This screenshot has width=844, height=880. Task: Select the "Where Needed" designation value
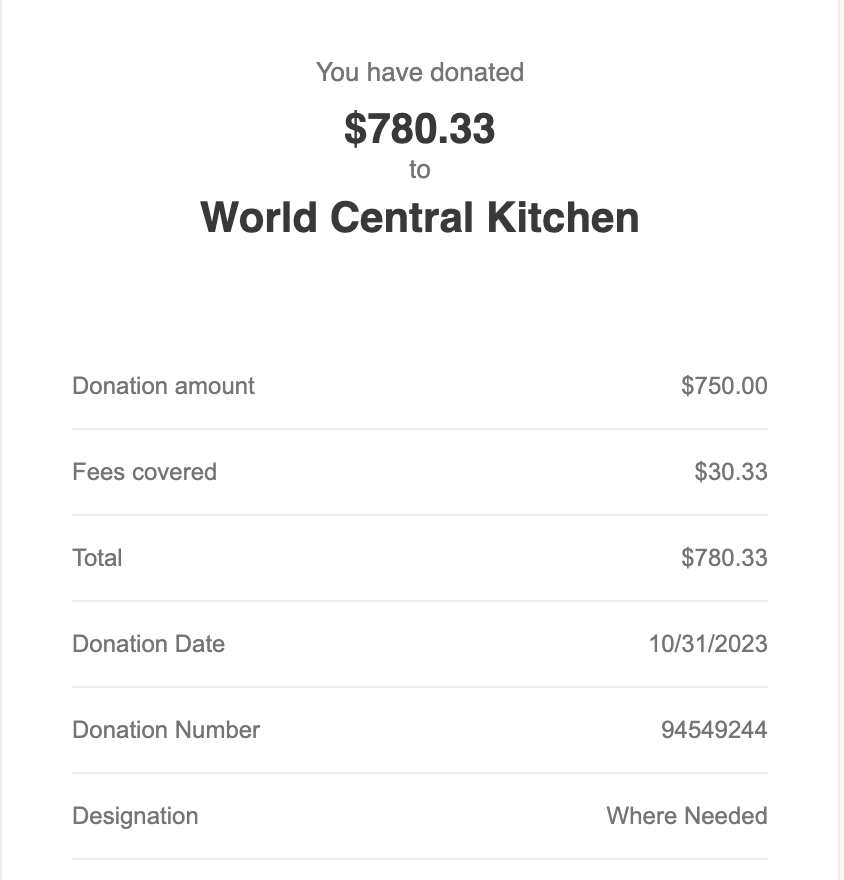[687, 815]
